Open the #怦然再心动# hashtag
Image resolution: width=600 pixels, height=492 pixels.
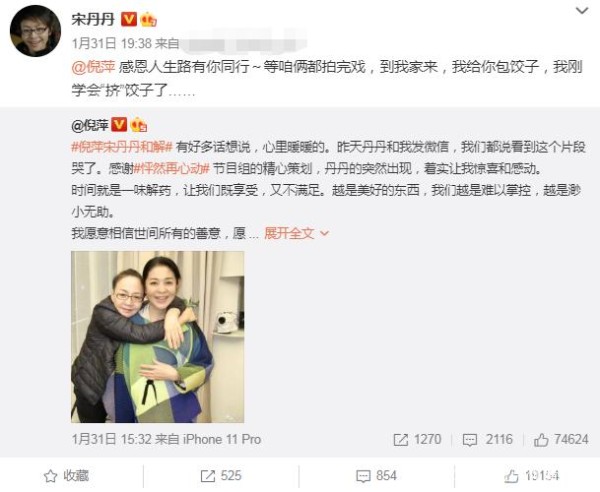tap(172, 168)
